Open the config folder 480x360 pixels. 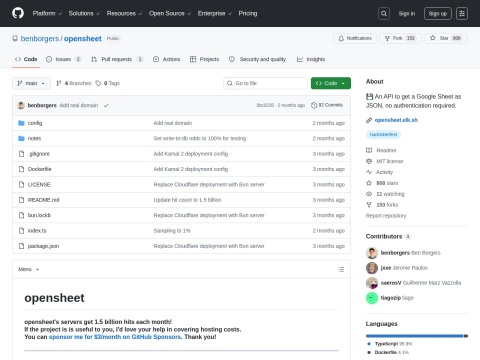35,123
